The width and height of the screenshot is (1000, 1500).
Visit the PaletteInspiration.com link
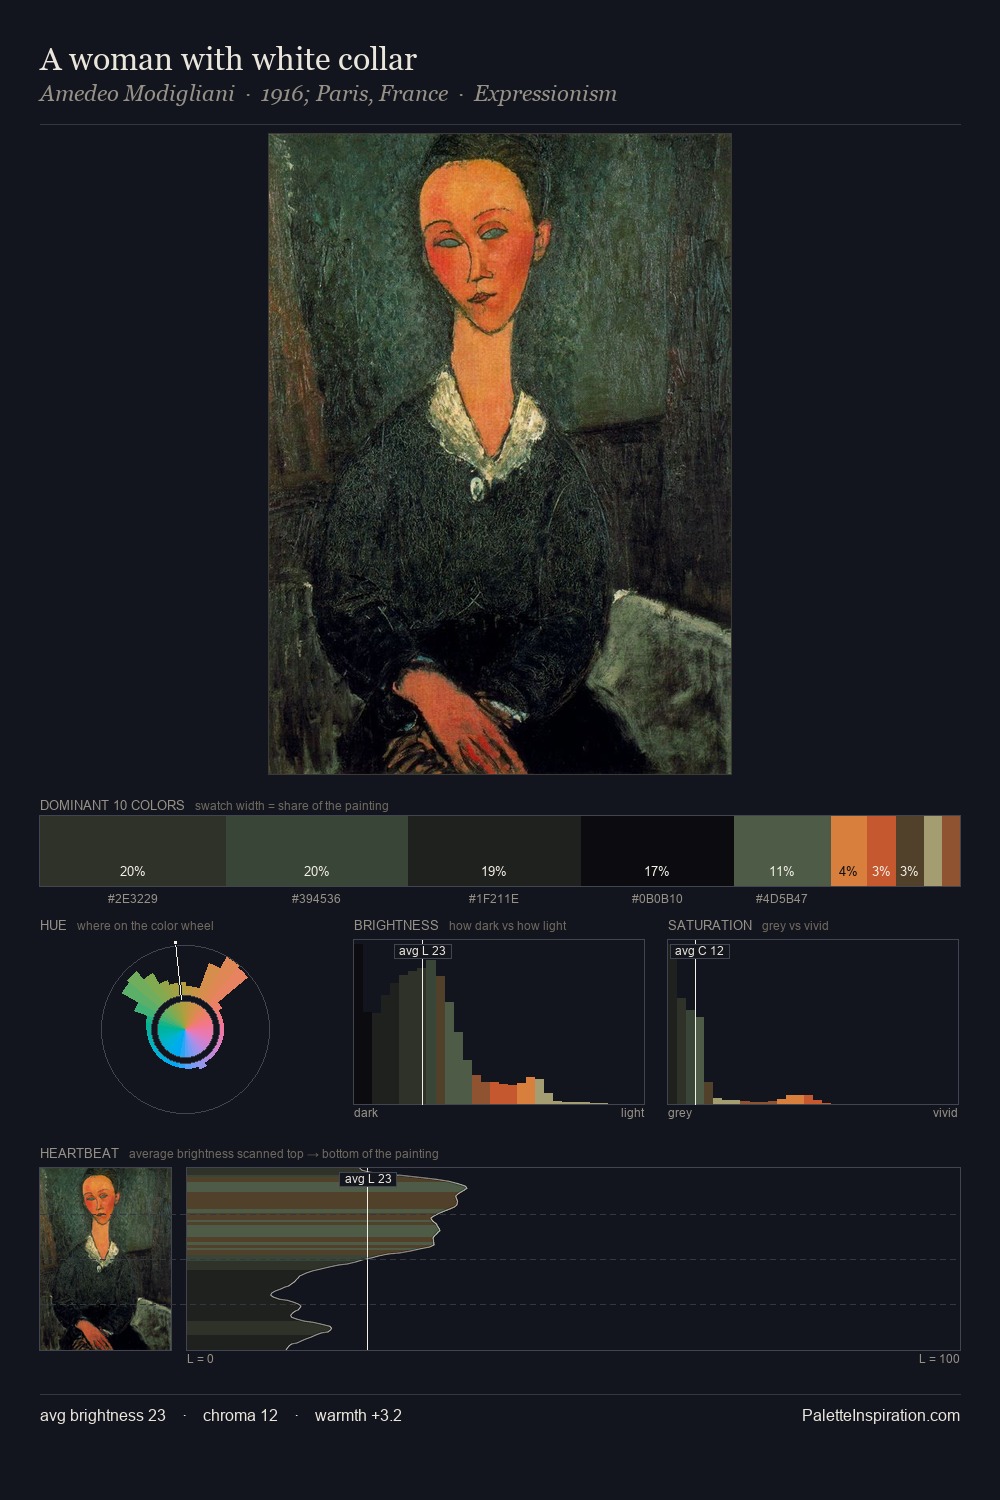click(x=881, y=1415)
